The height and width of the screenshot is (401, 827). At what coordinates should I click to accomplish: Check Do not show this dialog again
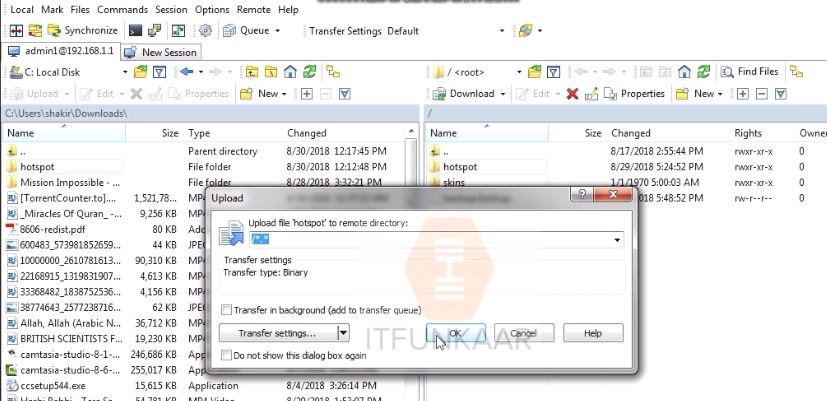click(226, 355)
